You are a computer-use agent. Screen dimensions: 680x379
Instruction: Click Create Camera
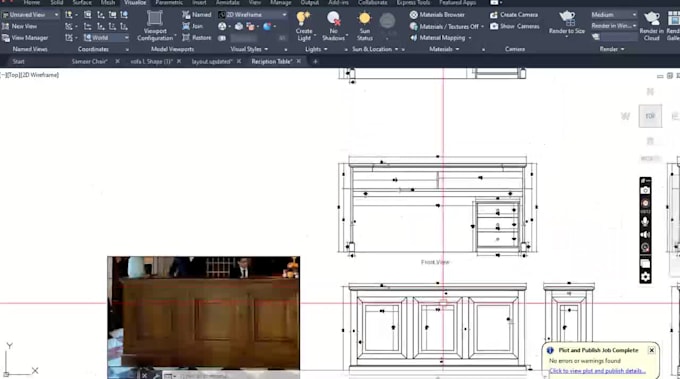pyautogui.click(x=514, y=15)
